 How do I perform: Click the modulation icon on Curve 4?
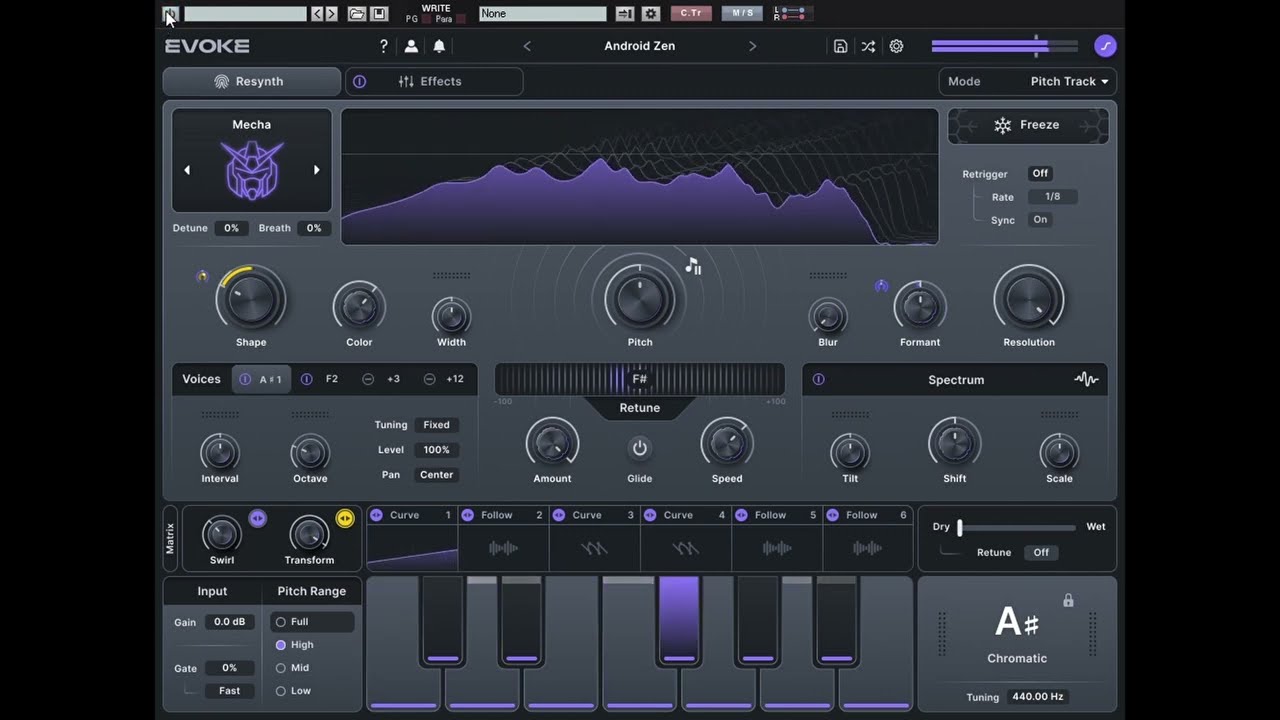pyautogui.click(x=650, y=515)
